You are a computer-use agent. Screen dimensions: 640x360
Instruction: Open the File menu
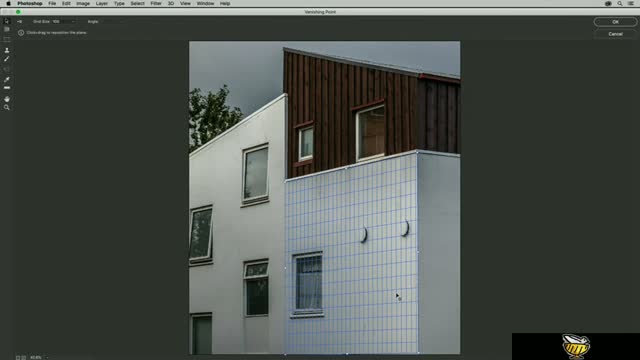[52, 3]
